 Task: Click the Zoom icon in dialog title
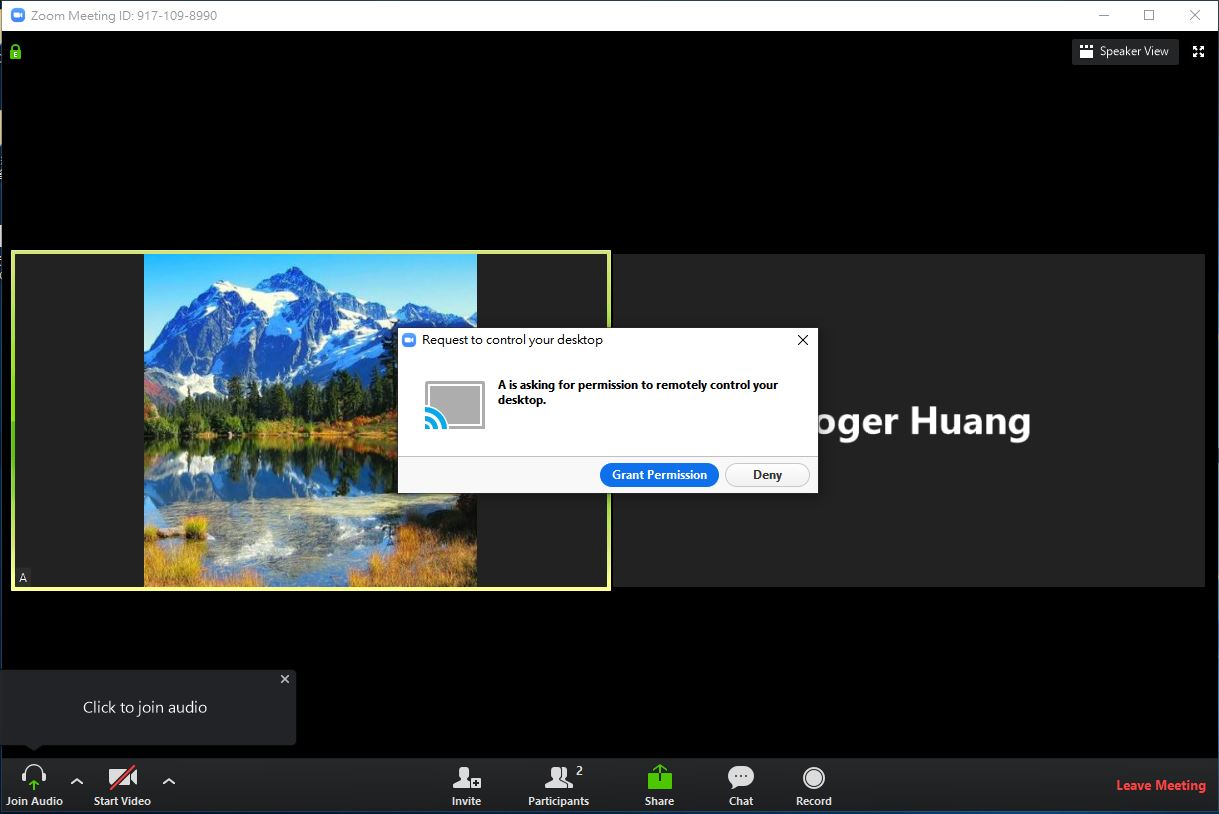[408, 340]
